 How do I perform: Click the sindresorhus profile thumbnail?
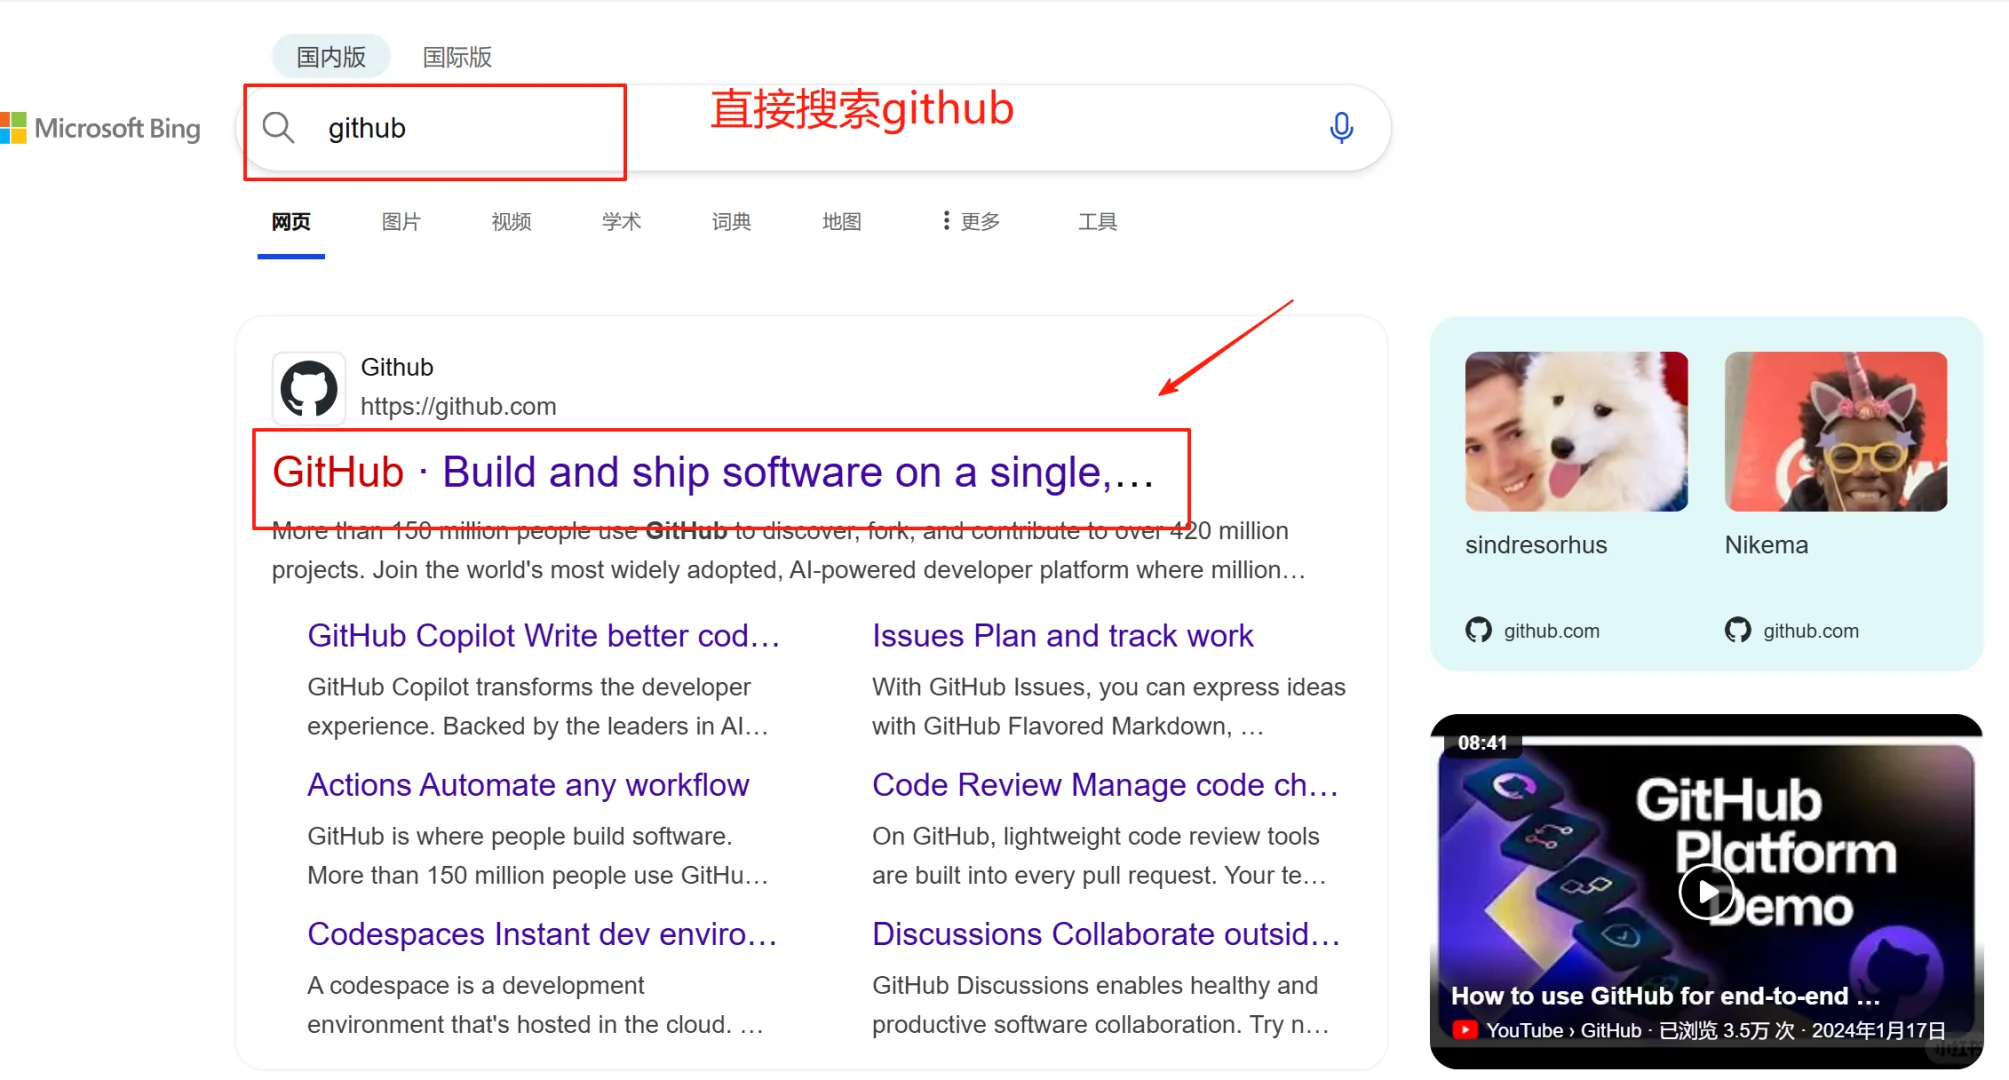point(1576,431)
